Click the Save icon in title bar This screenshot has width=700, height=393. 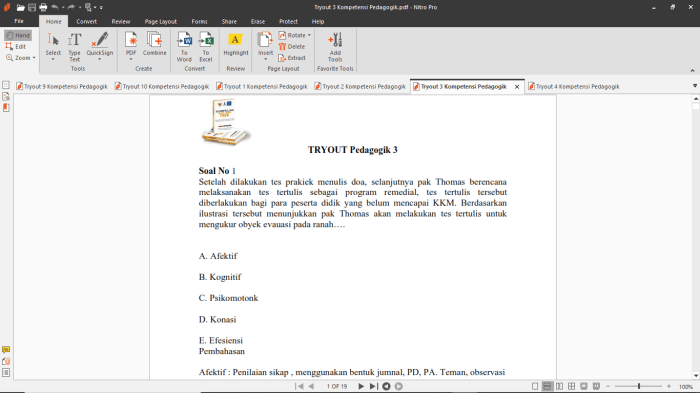pyautogui.click(x=32, y=7)
